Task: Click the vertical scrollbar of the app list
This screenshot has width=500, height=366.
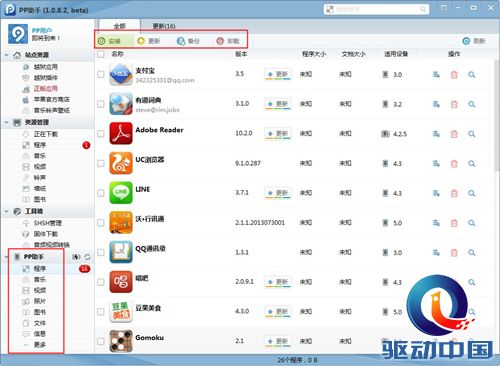Action: pyautogui.click(x=497, y=117)
